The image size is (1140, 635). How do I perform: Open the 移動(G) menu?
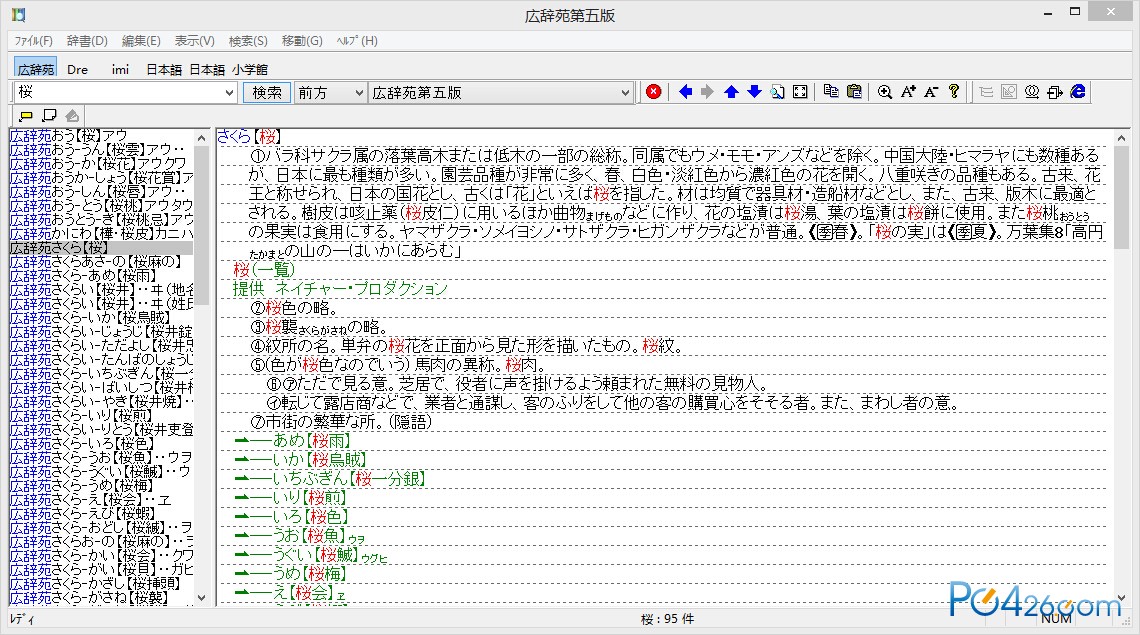[302, 41]
